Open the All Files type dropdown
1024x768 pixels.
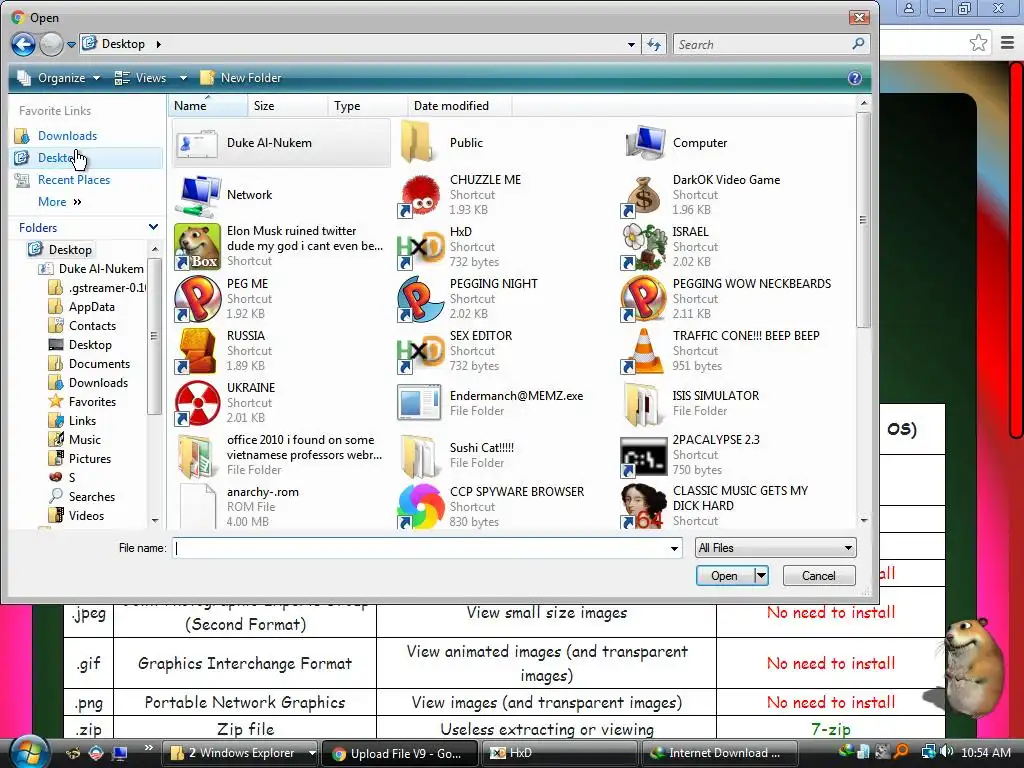(775, 548)
